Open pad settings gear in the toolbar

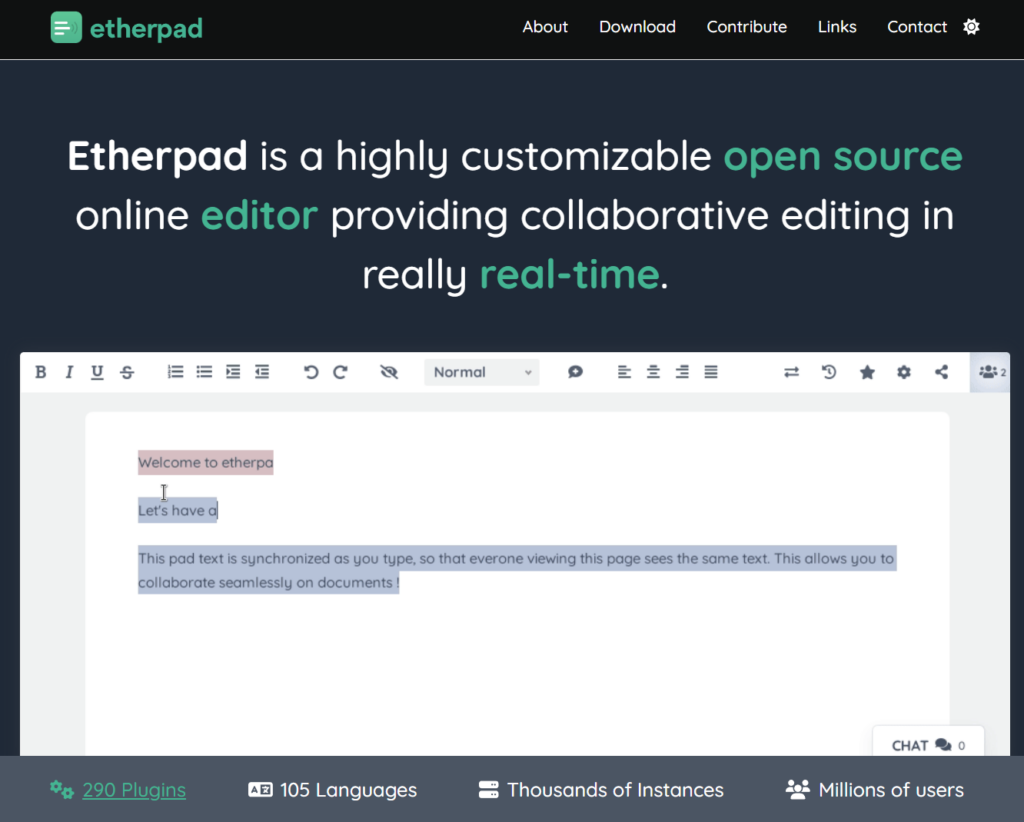tap(904, 372)
